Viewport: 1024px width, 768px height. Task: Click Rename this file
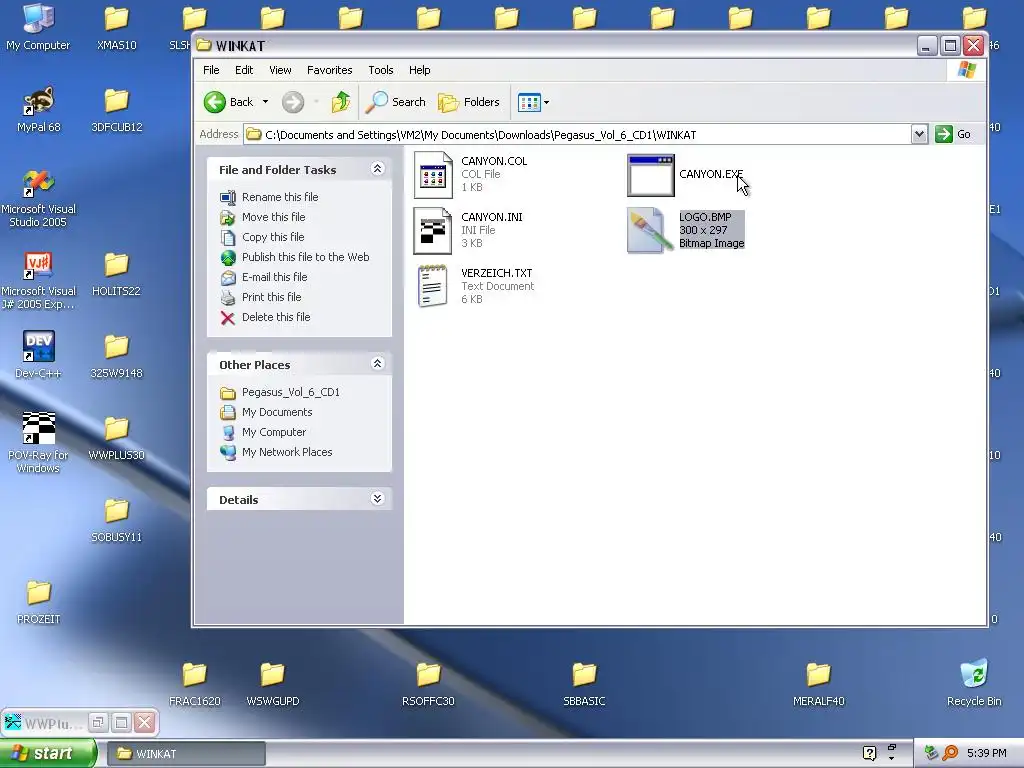(280, 197)
